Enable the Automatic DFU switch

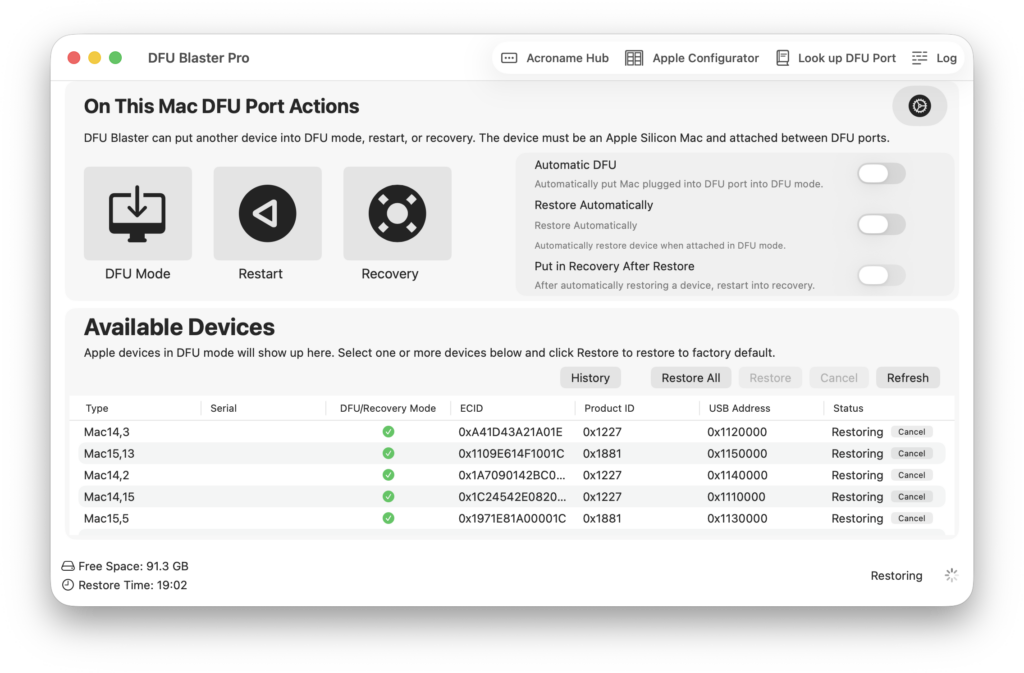click(881, 174)
